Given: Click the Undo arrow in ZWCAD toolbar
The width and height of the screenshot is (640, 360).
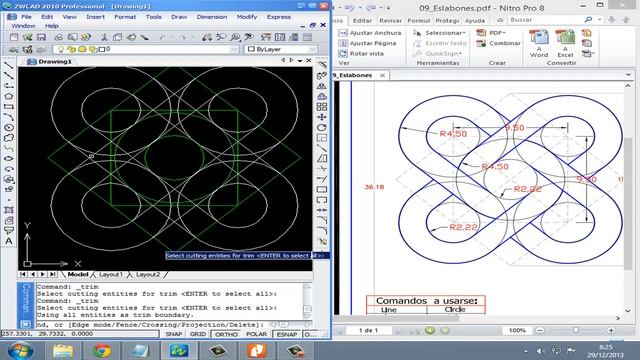Looking at the screenshot, I should coord(162,37).
